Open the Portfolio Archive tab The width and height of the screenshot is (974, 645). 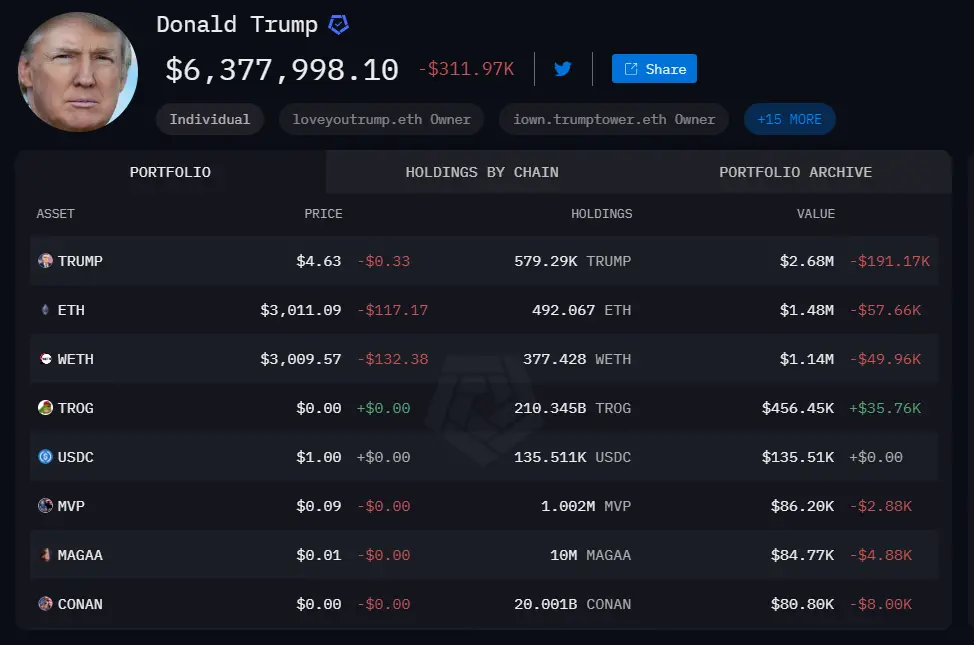point(795,172)
